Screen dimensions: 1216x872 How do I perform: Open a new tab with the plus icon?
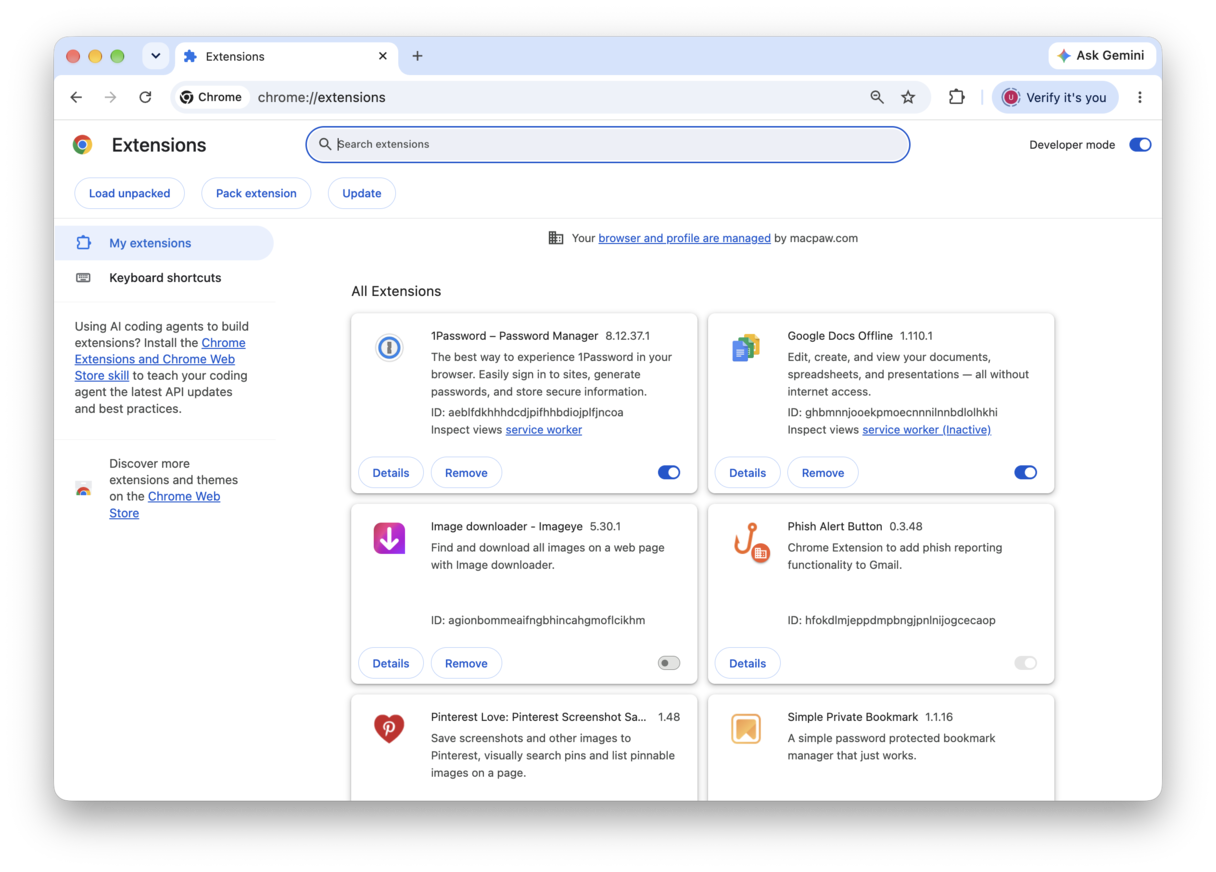(417, 56)
